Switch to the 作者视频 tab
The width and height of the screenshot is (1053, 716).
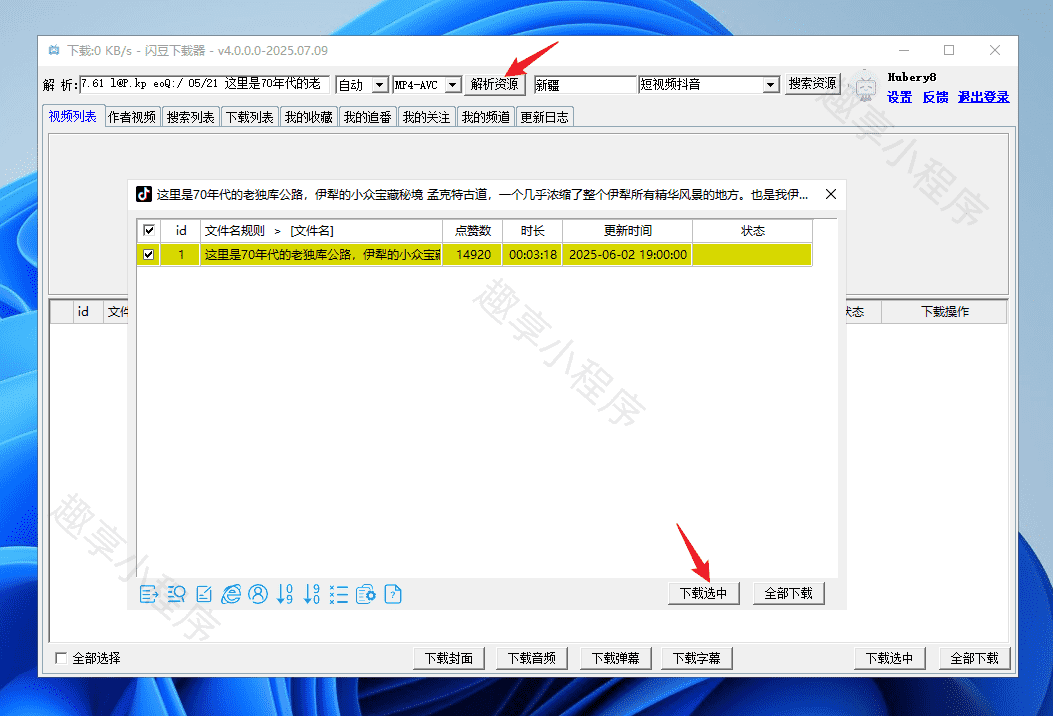pyautogui.click(x=132, y=117)
